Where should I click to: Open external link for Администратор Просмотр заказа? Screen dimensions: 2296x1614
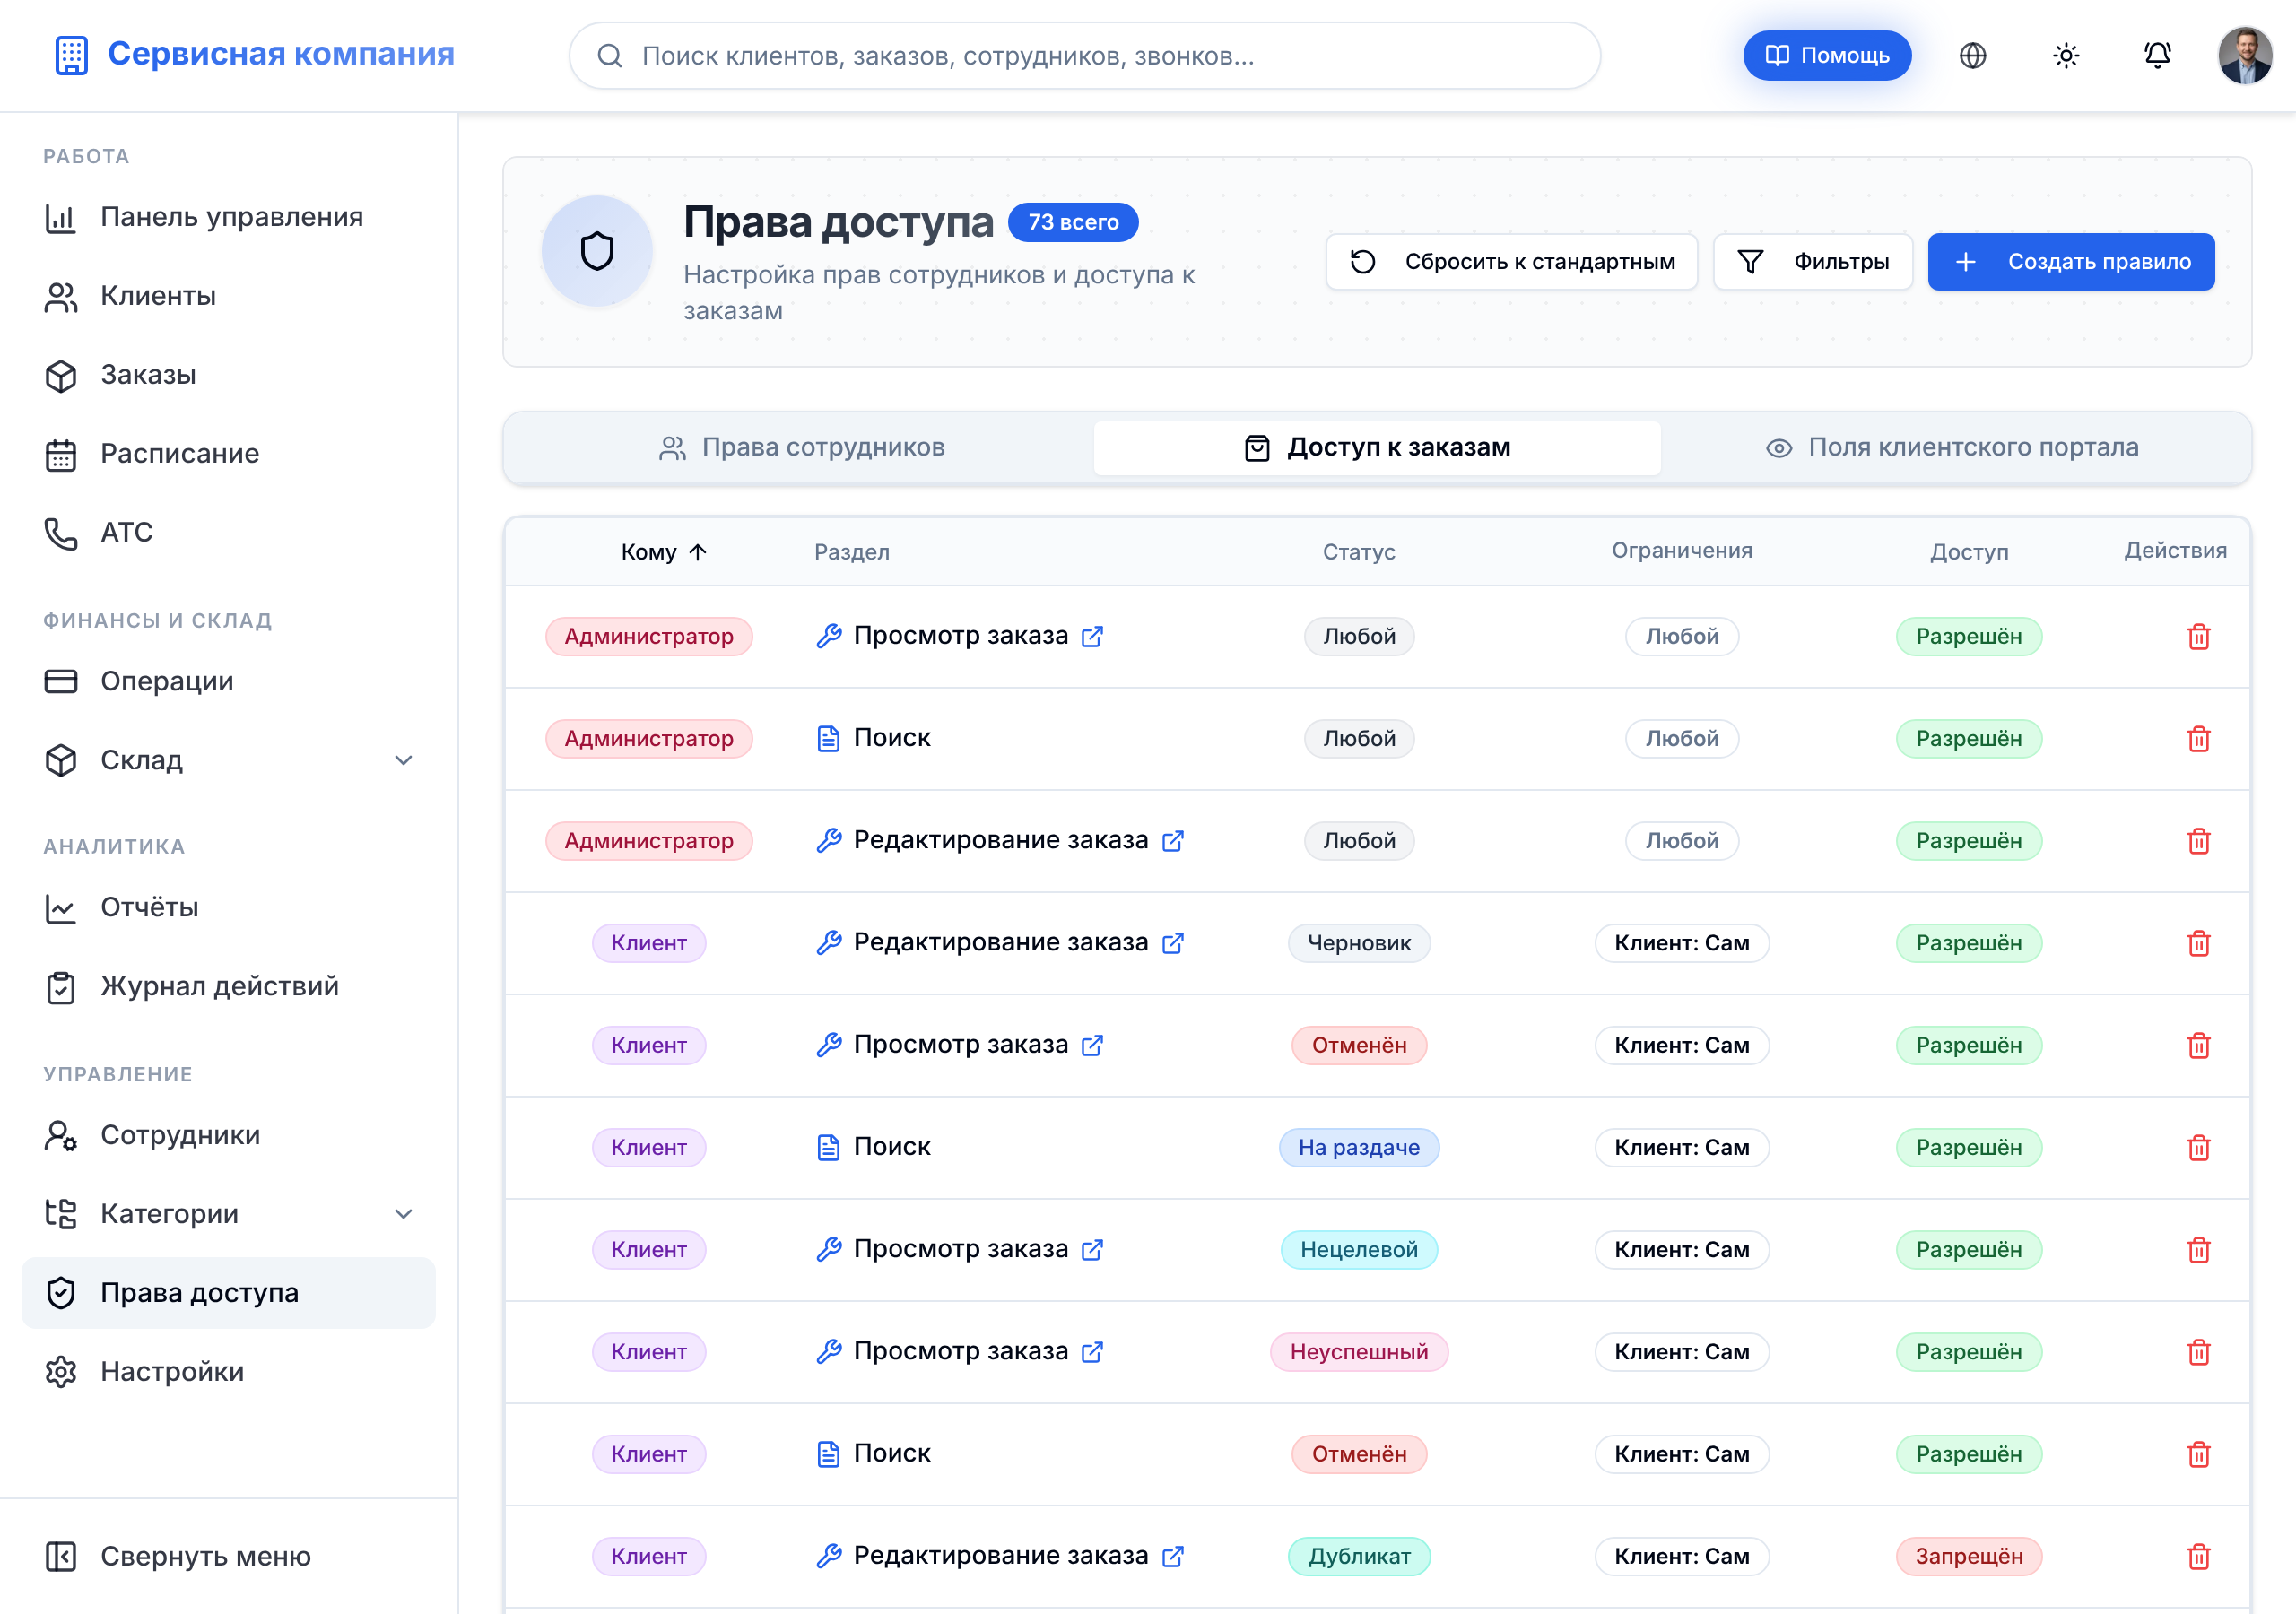[x=1092, y=637]
